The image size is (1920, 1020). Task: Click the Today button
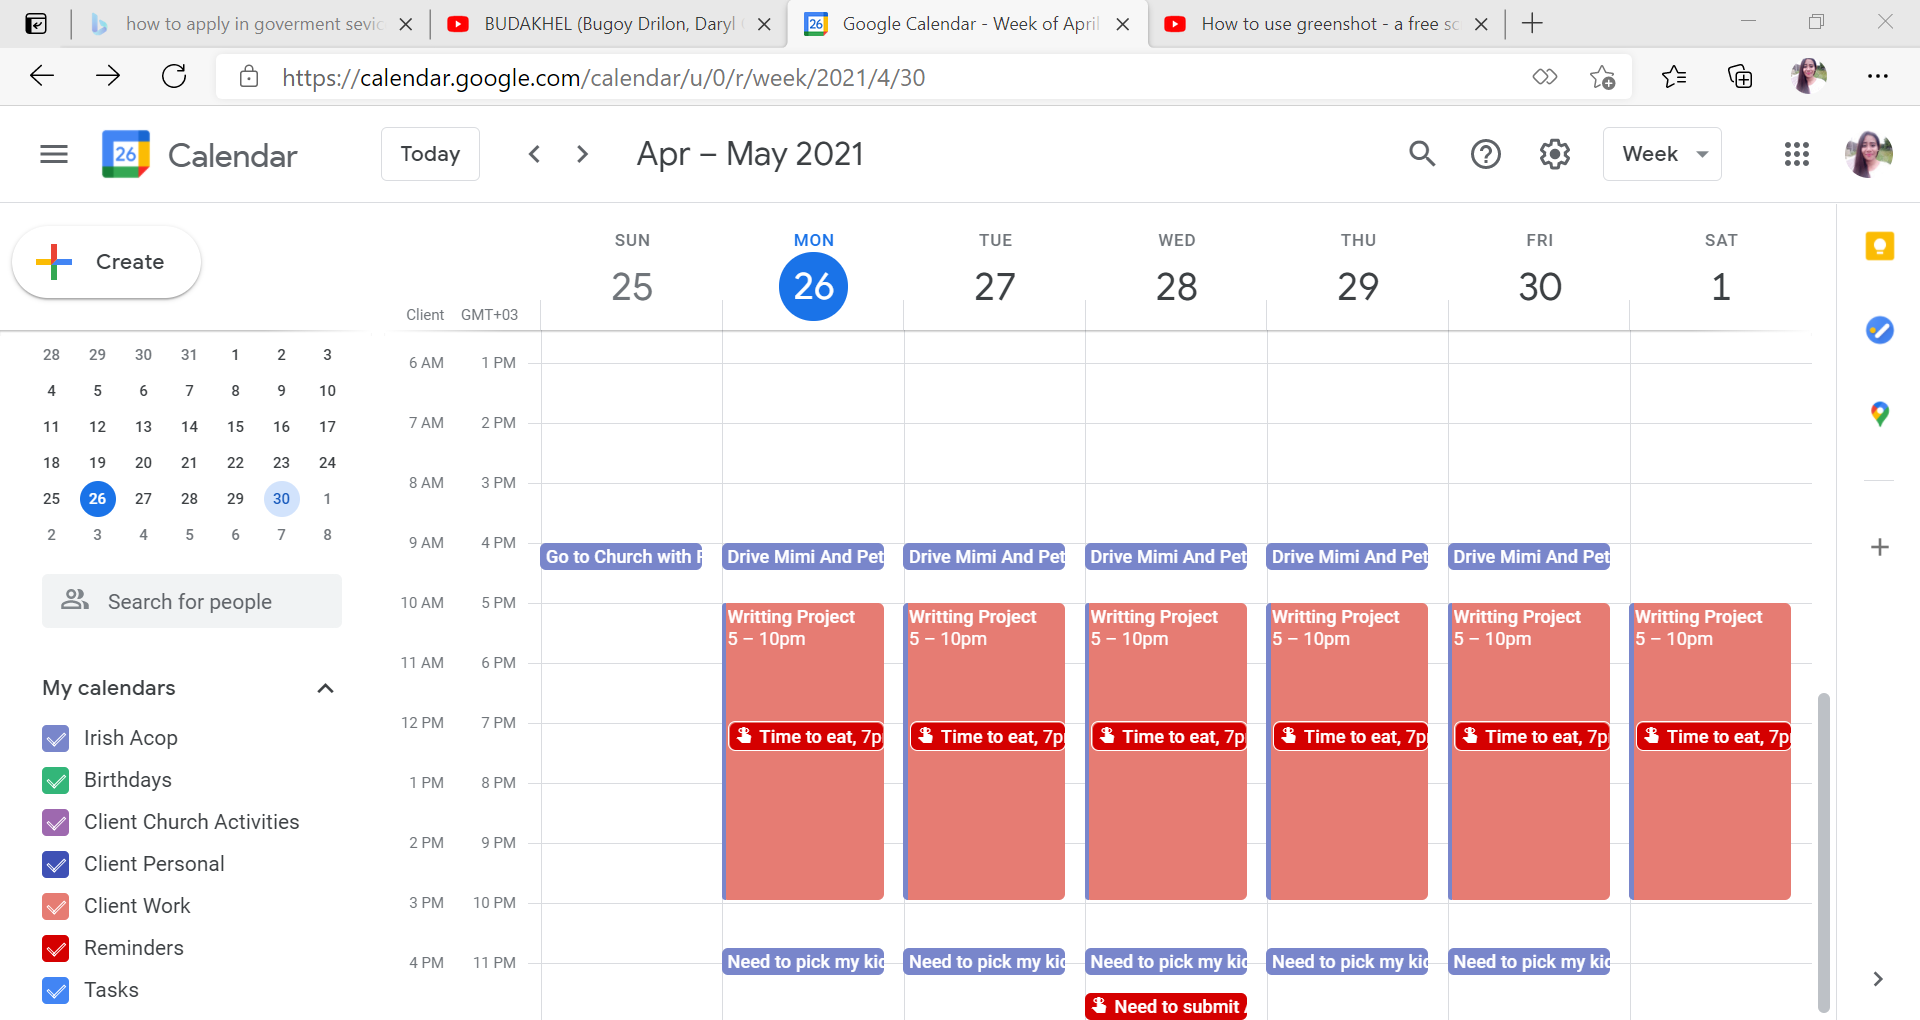[x=430, y=154]
